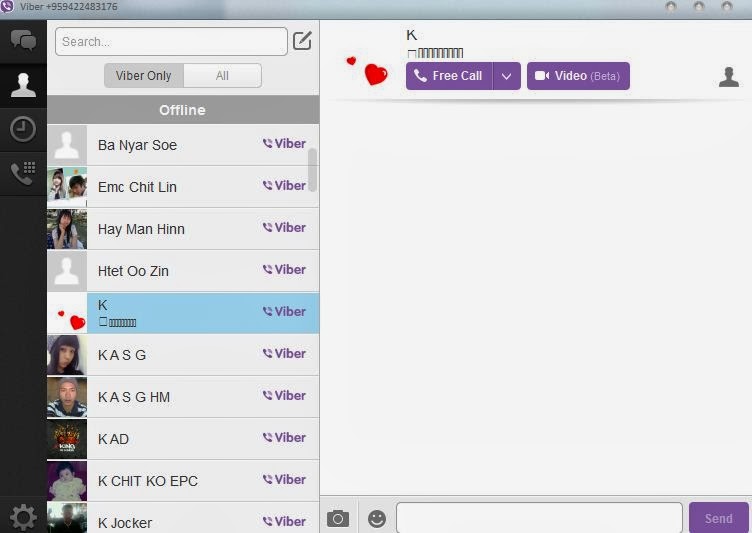Open the conversations chat bubbles tab
Screen dimensions: 752x533
tap(23, 41)
